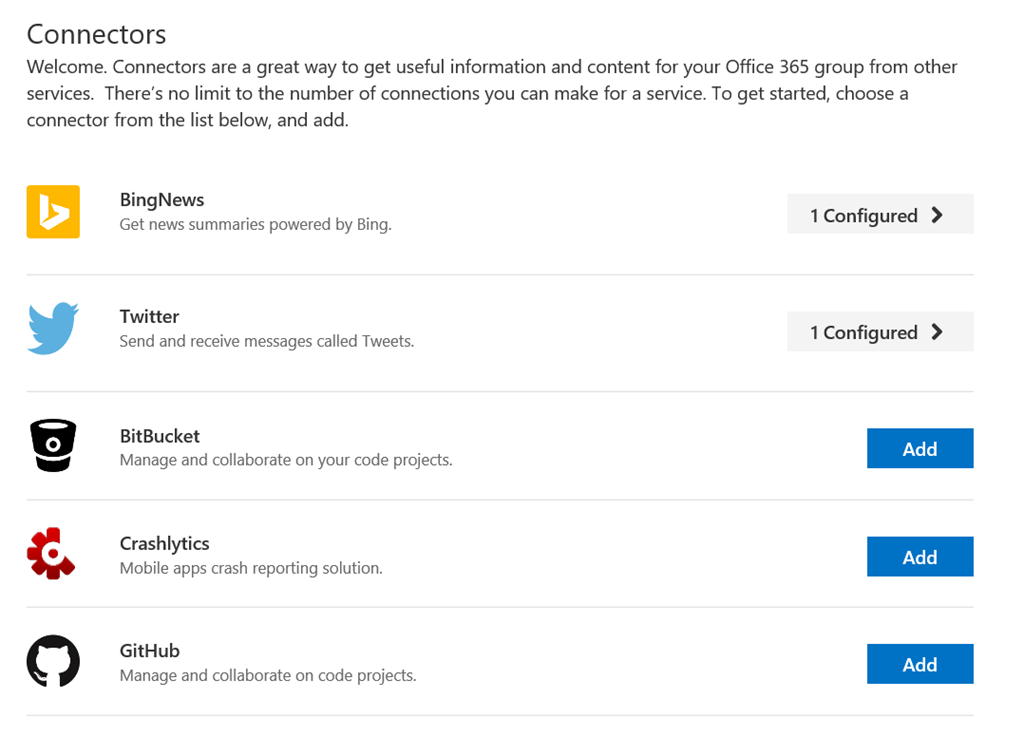Click 'Manage and collaborate on code projects.' GitHub description
Screen dimensions: 1024x737
268,676
